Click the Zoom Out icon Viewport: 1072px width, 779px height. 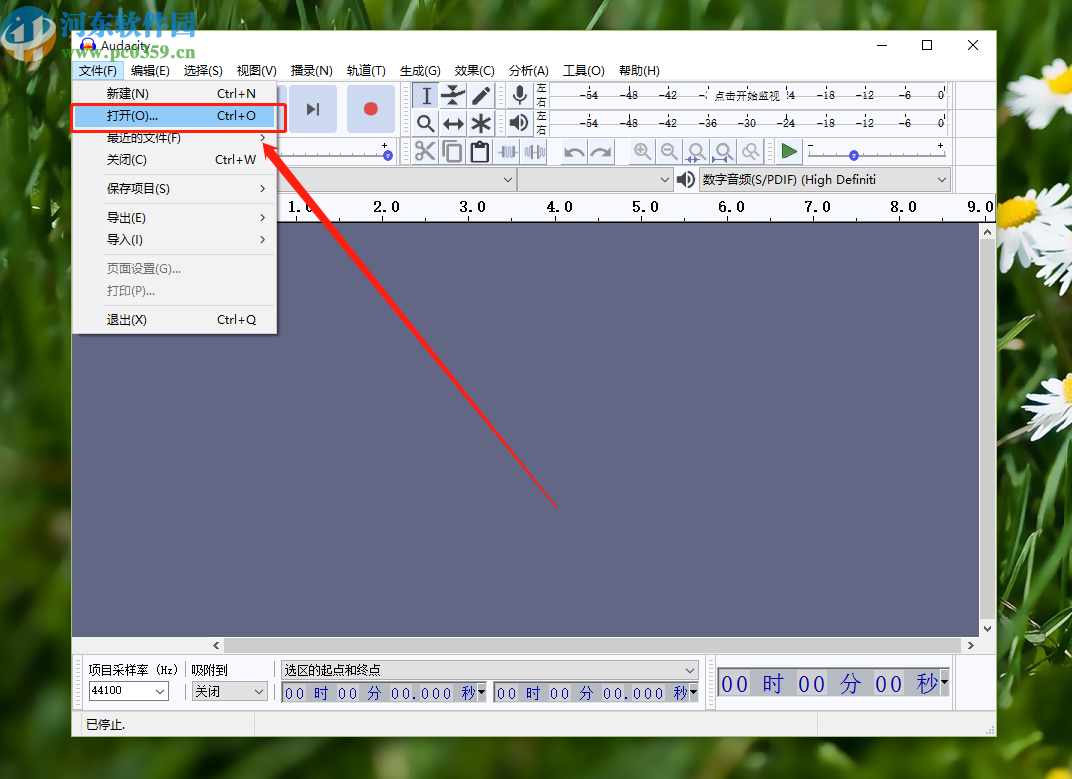click(x=669, y=151)
